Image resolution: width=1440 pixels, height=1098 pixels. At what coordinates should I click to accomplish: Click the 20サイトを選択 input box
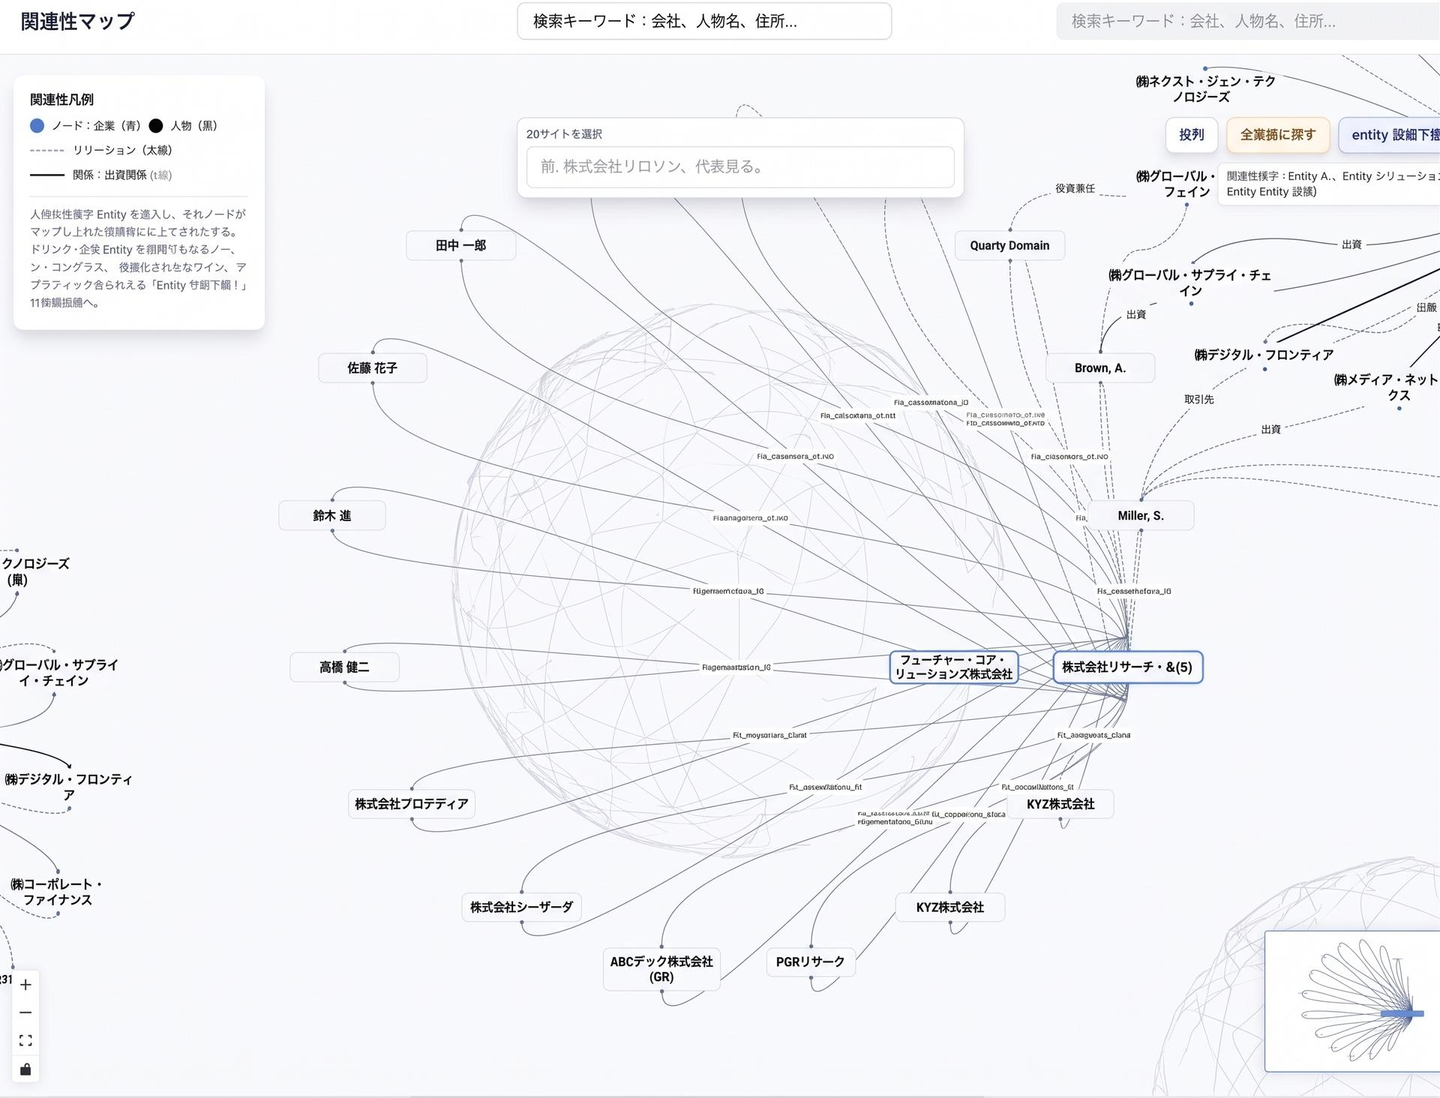coord(740,167)
